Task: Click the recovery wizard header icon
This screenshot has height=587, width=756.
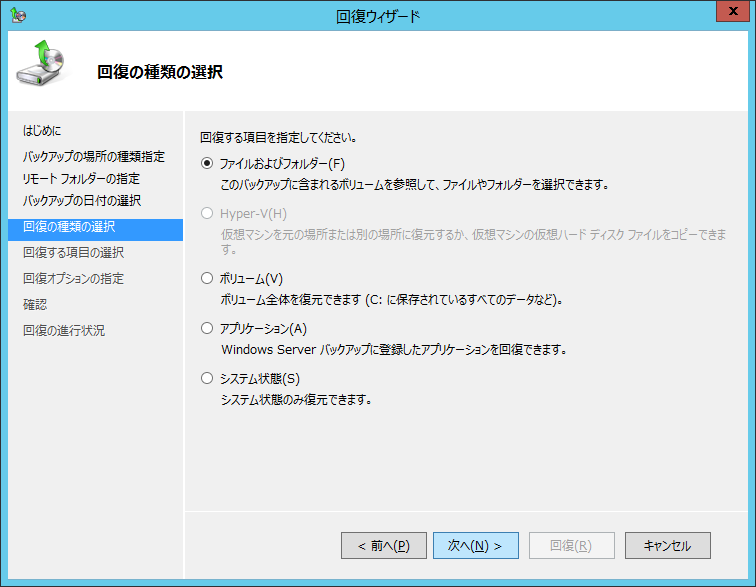Action: click(42, 66)
